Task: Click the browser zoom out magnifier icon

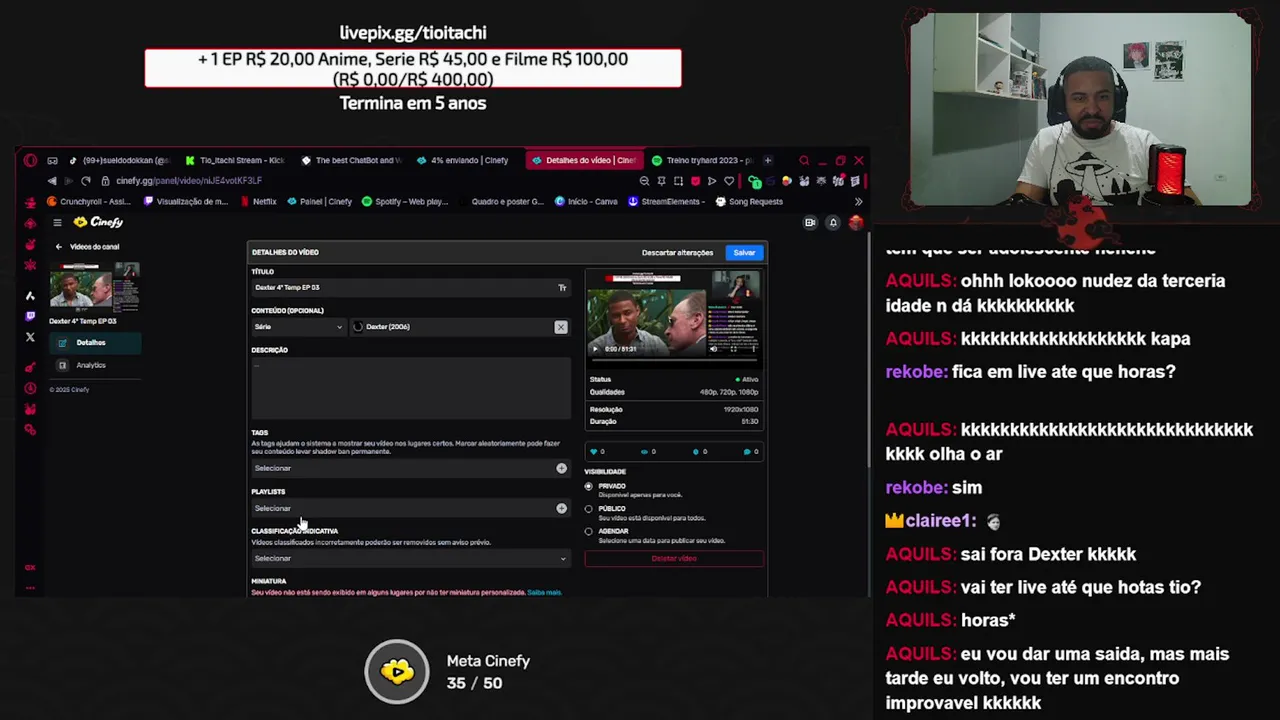Action: click(644, 181)
